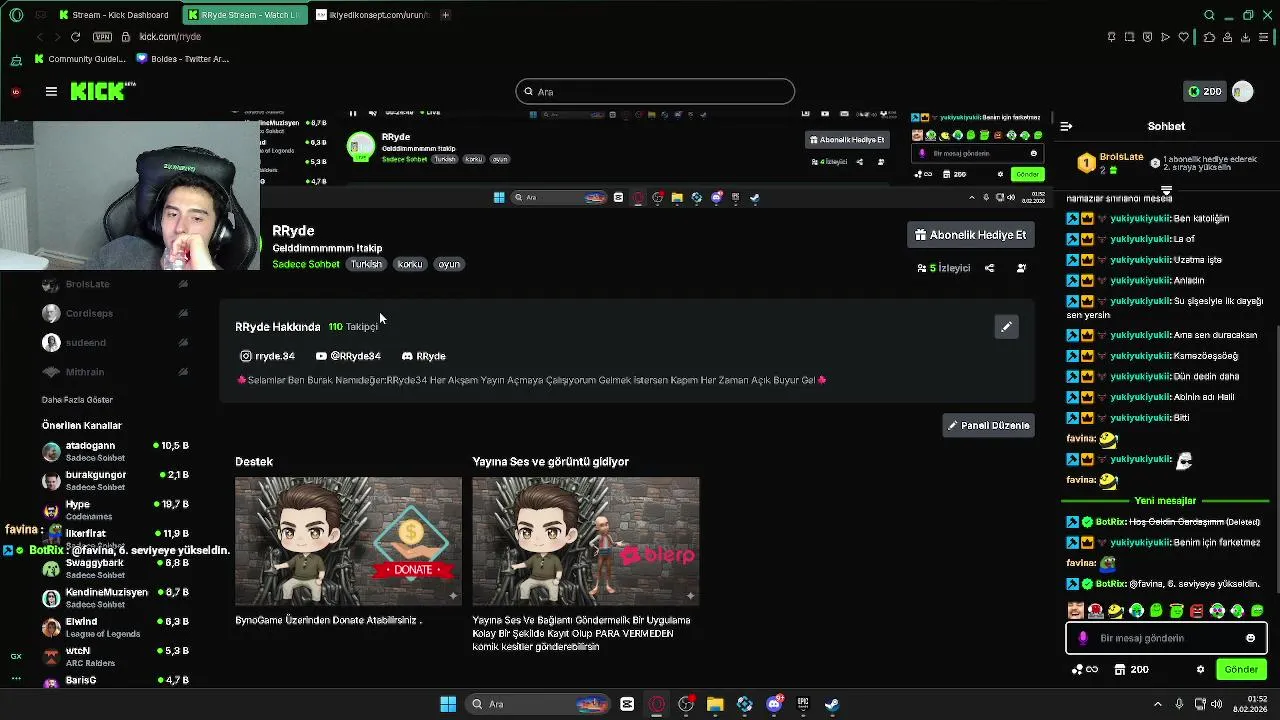Click the icon to the right of share icon

click(1021, 268)
